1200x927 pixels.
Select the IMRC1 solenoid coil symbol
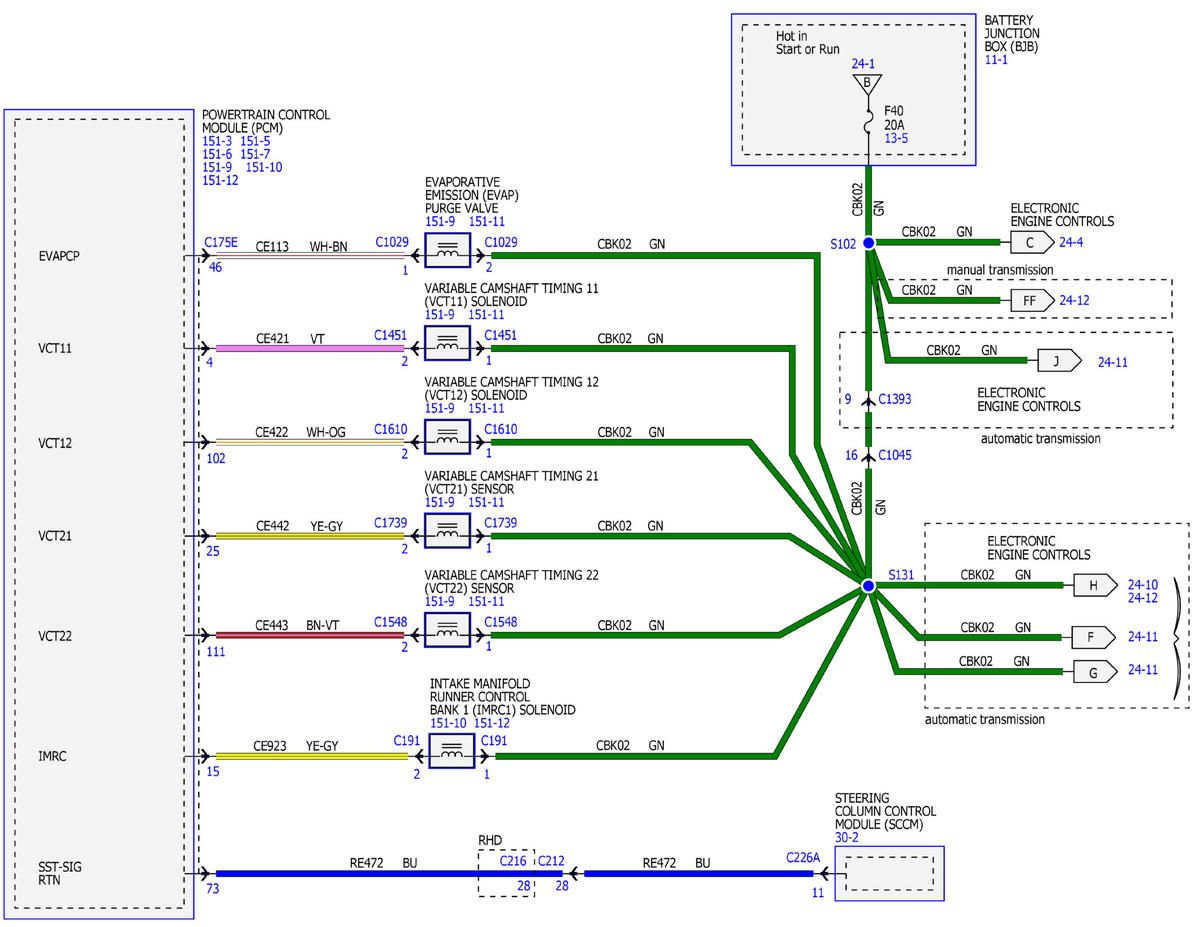(451, 750)
